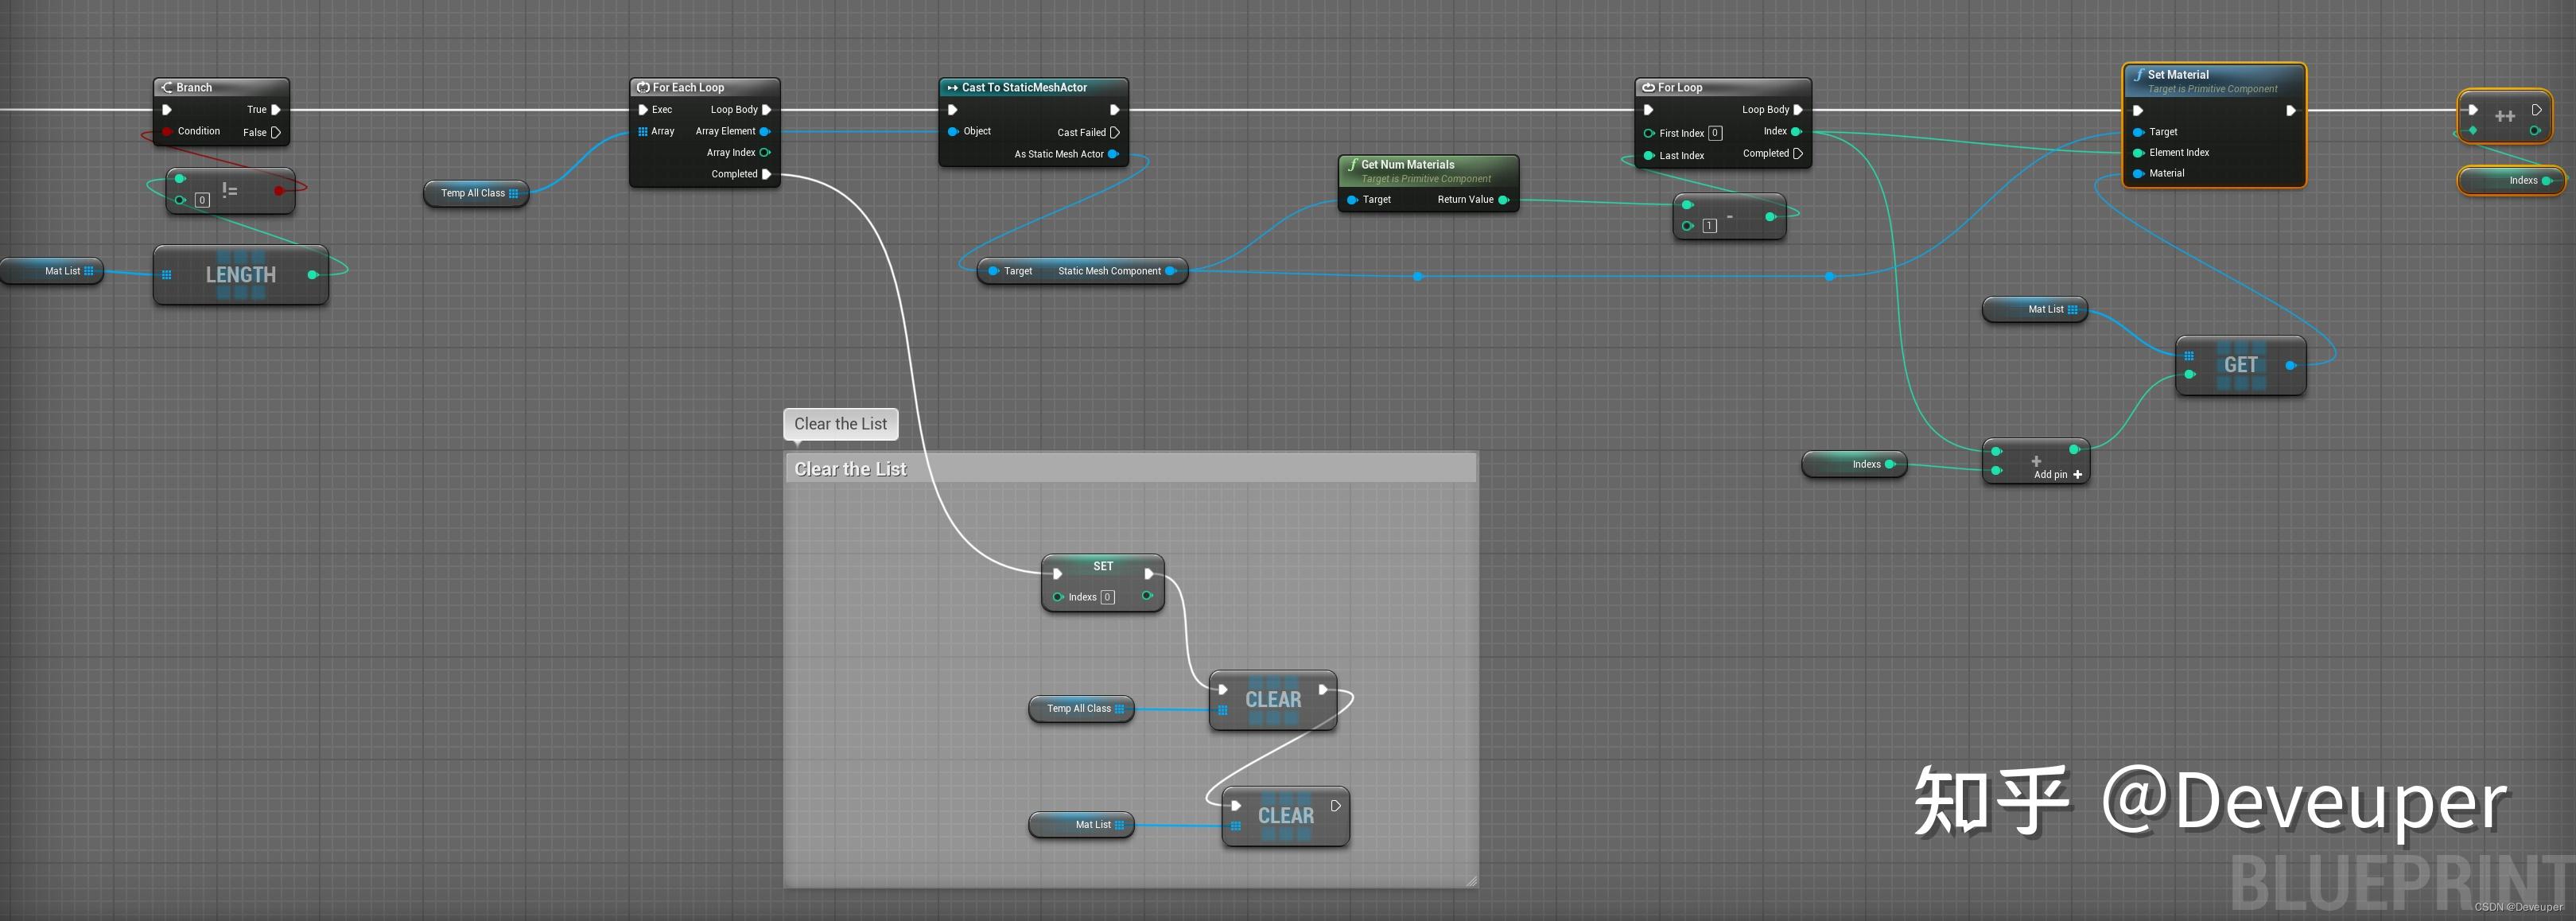Click the SET Indexs node header

[1102, 565]
